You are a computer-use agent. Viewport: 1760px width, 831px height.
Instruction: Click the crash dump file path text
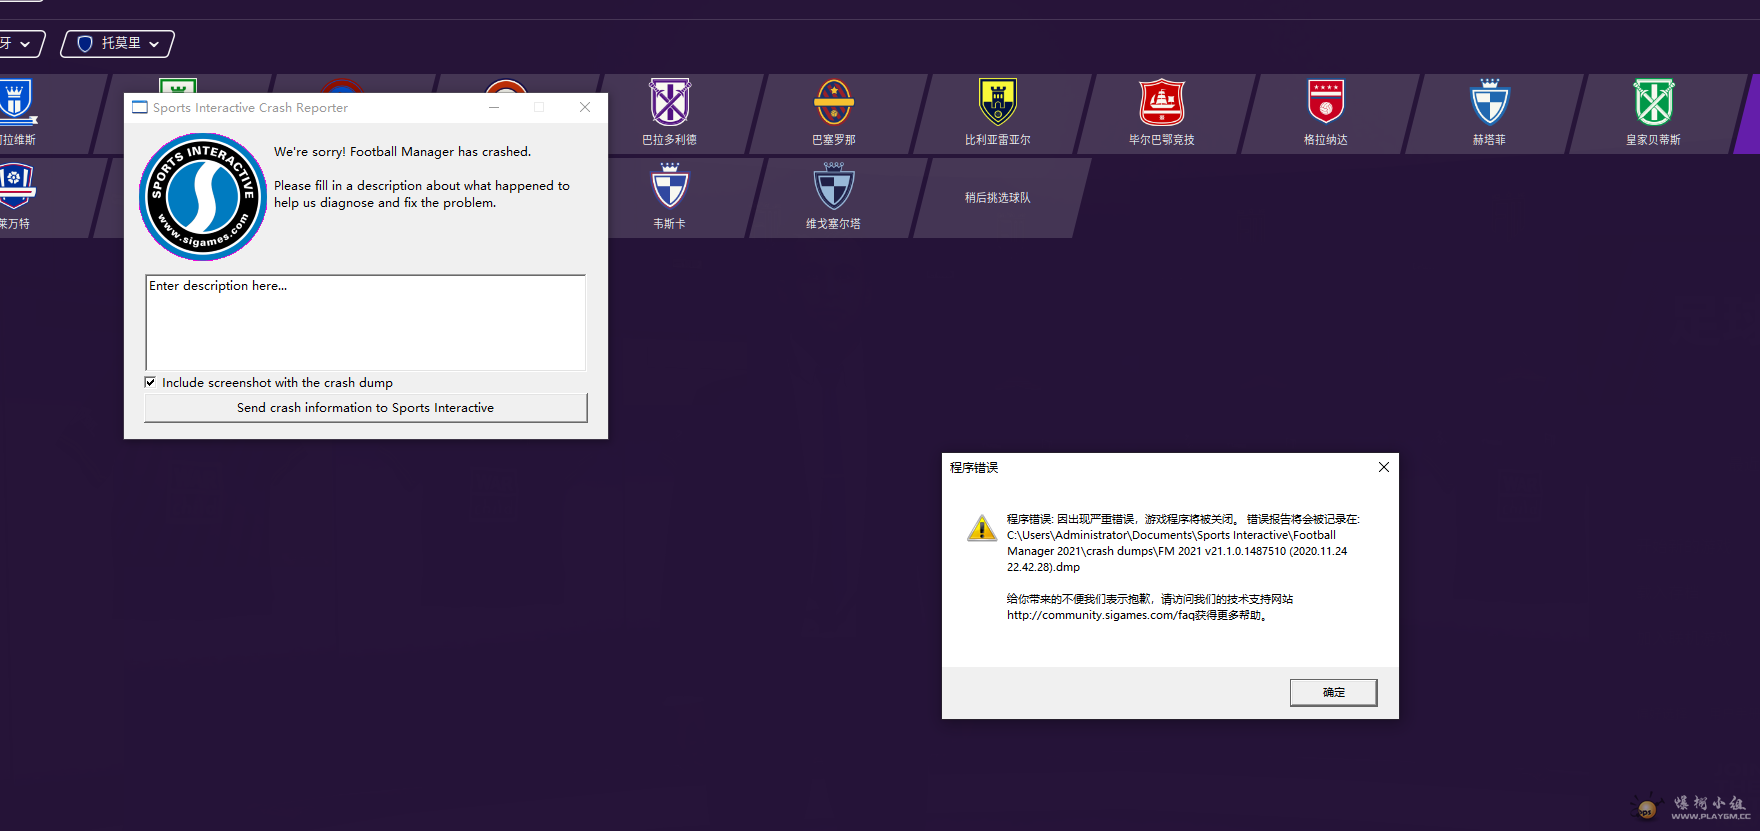coord(1177,551)
